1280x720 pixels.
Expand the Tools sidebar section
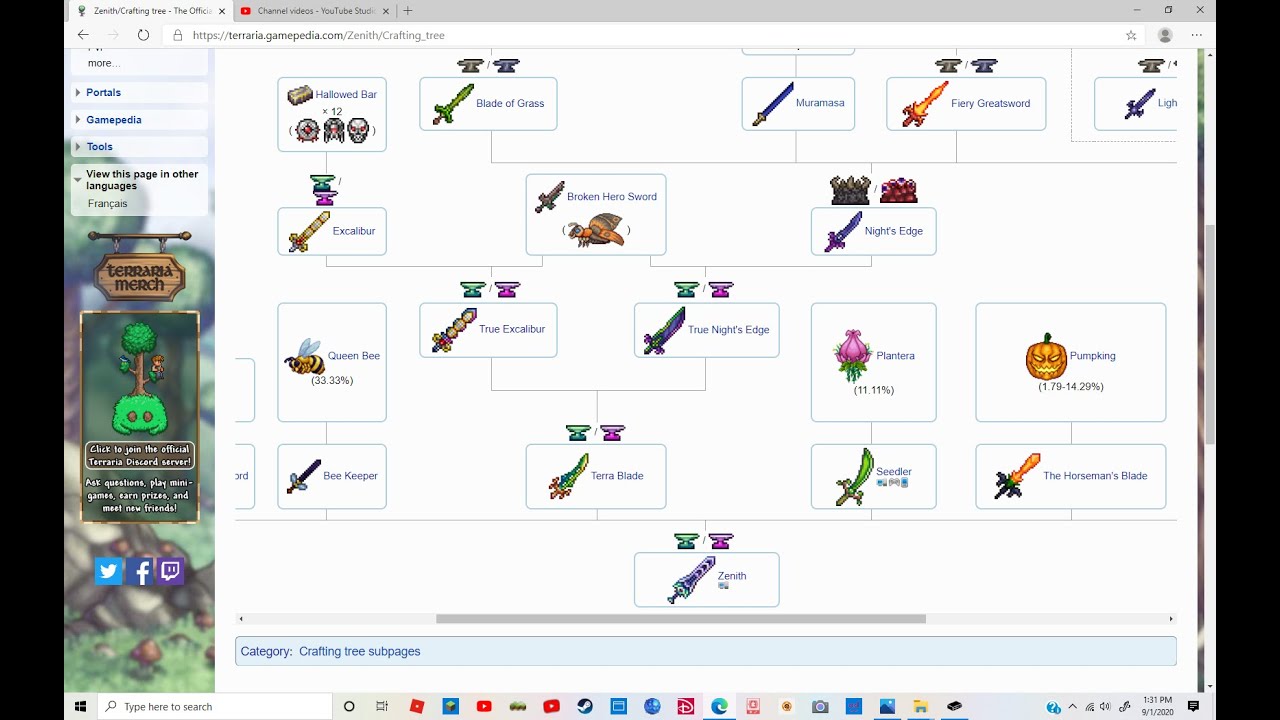[x=99, y=146]
